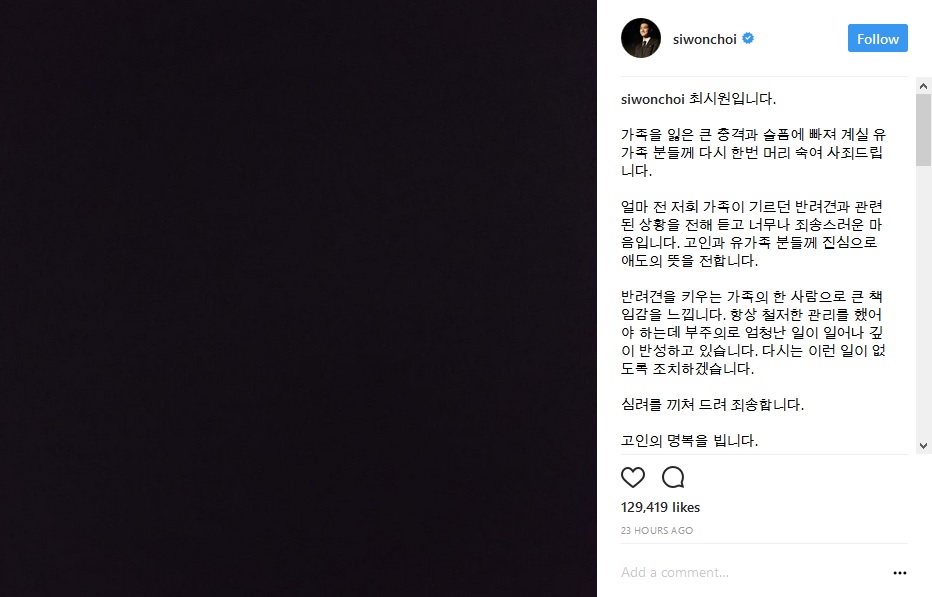Viewport: 932px width, 597px height.
Task: Click the line 심려를 끼쳐 드려 죄송합니다.
Action: (x=712, y=405)
